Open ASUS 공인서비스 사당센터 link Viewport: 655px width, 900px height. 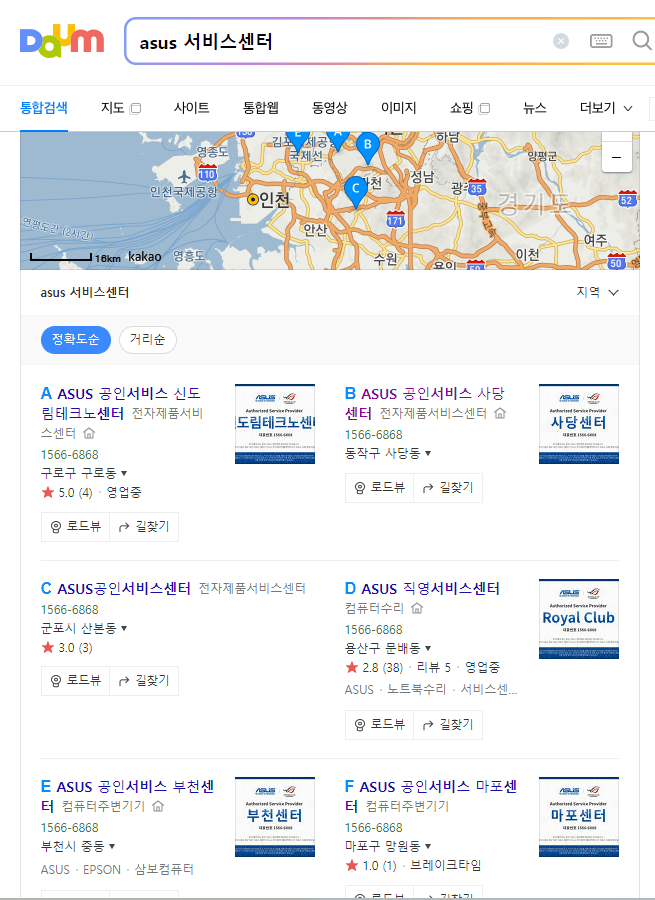tap(424, 403)
